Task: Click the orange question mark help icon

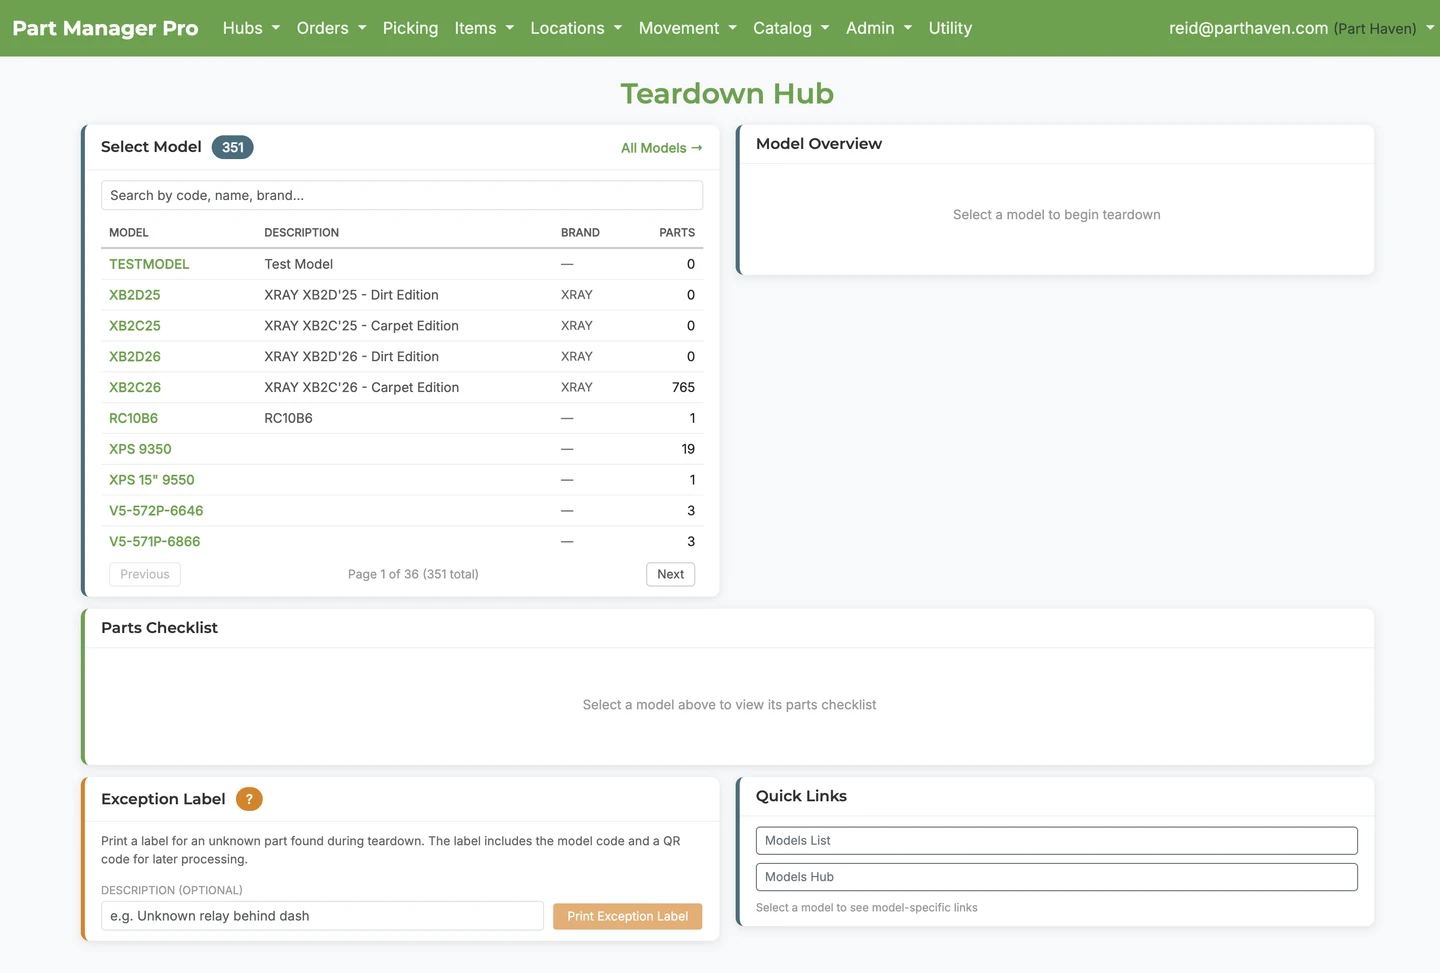Action: pyautogui.click(x=249, y=799)
